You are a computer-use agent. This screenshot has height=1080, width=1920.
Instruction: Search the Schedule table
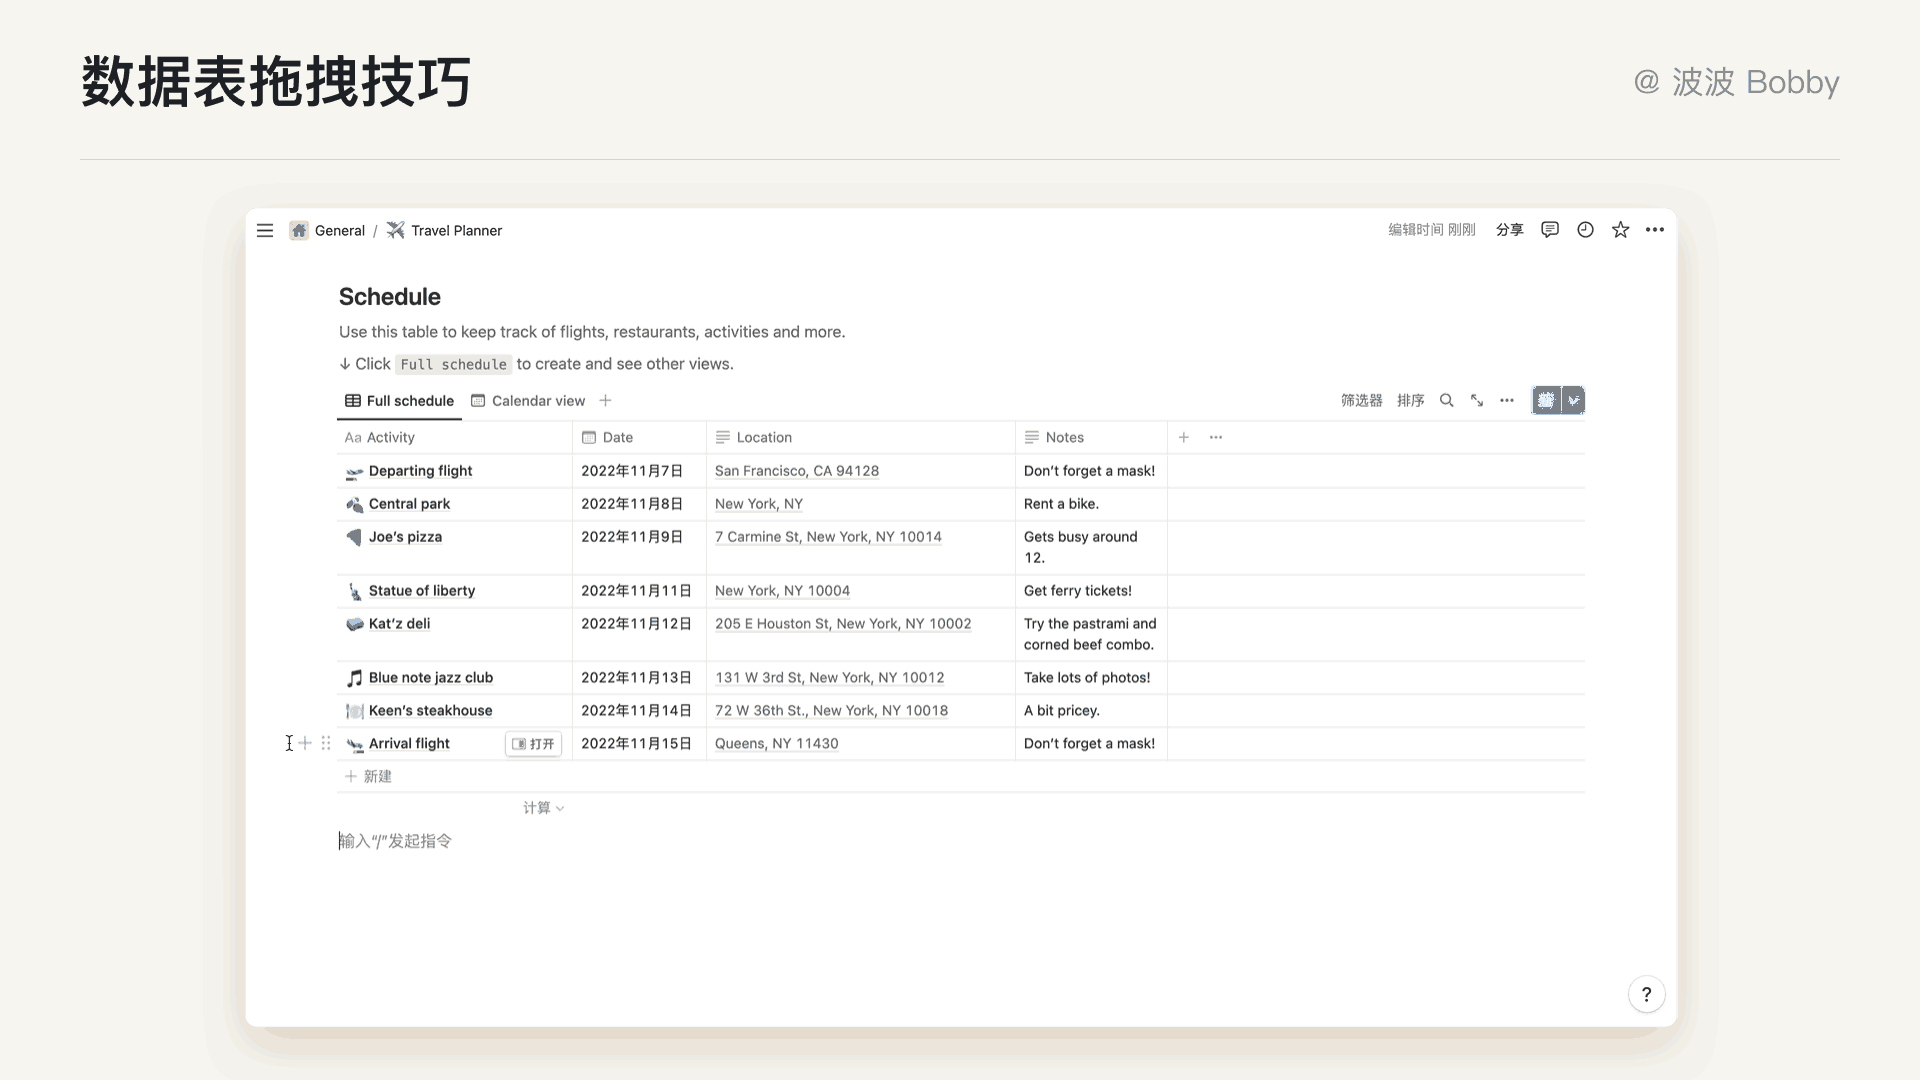[x=1446, y=401]
